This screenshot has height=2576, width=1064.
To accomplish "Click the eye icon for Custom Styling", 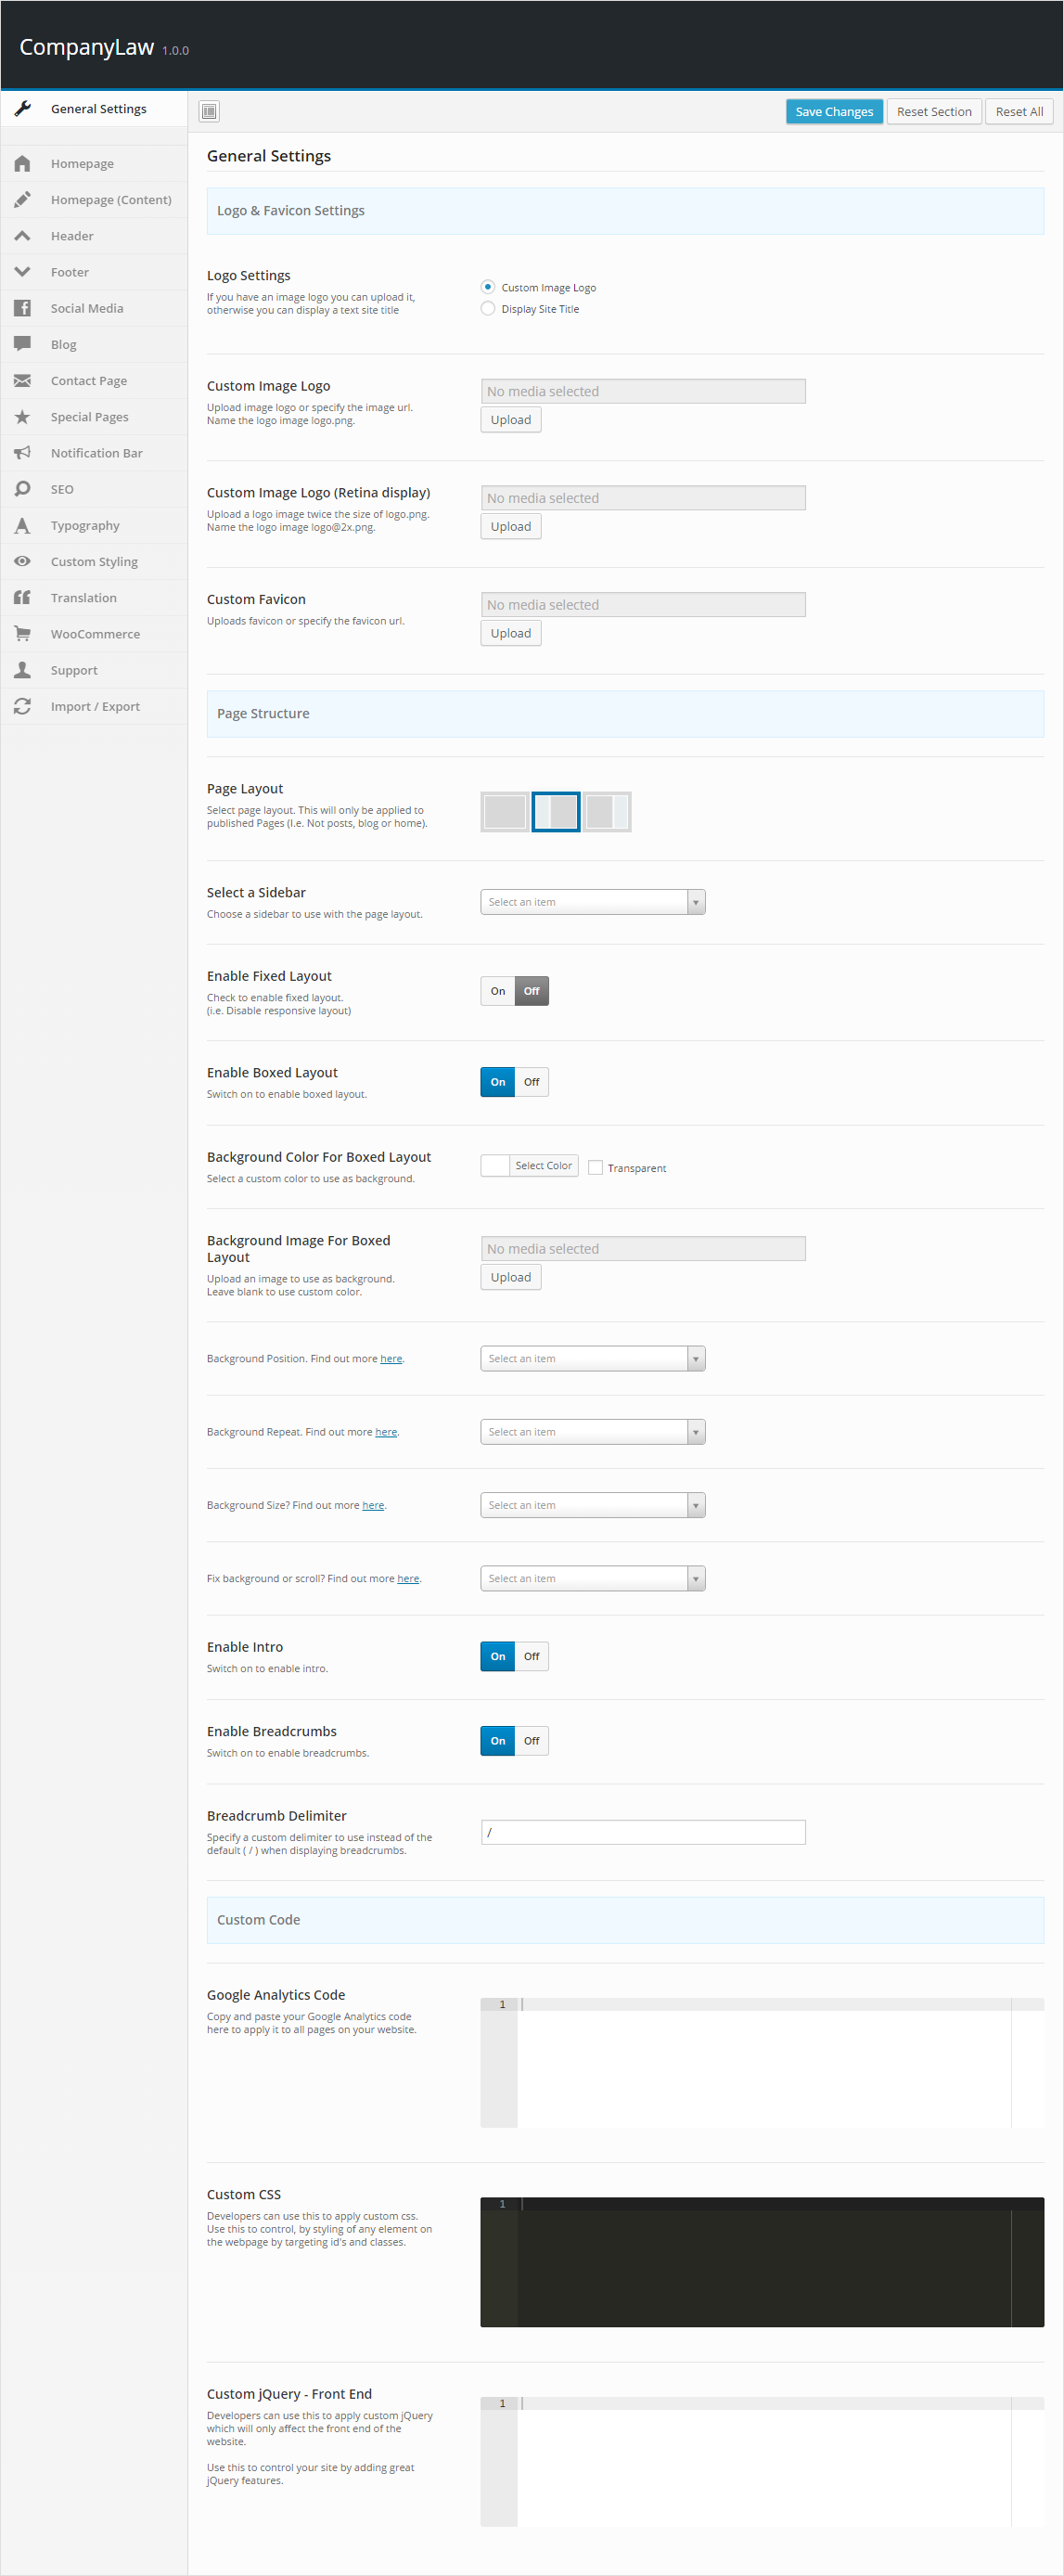I will [23, 561].
